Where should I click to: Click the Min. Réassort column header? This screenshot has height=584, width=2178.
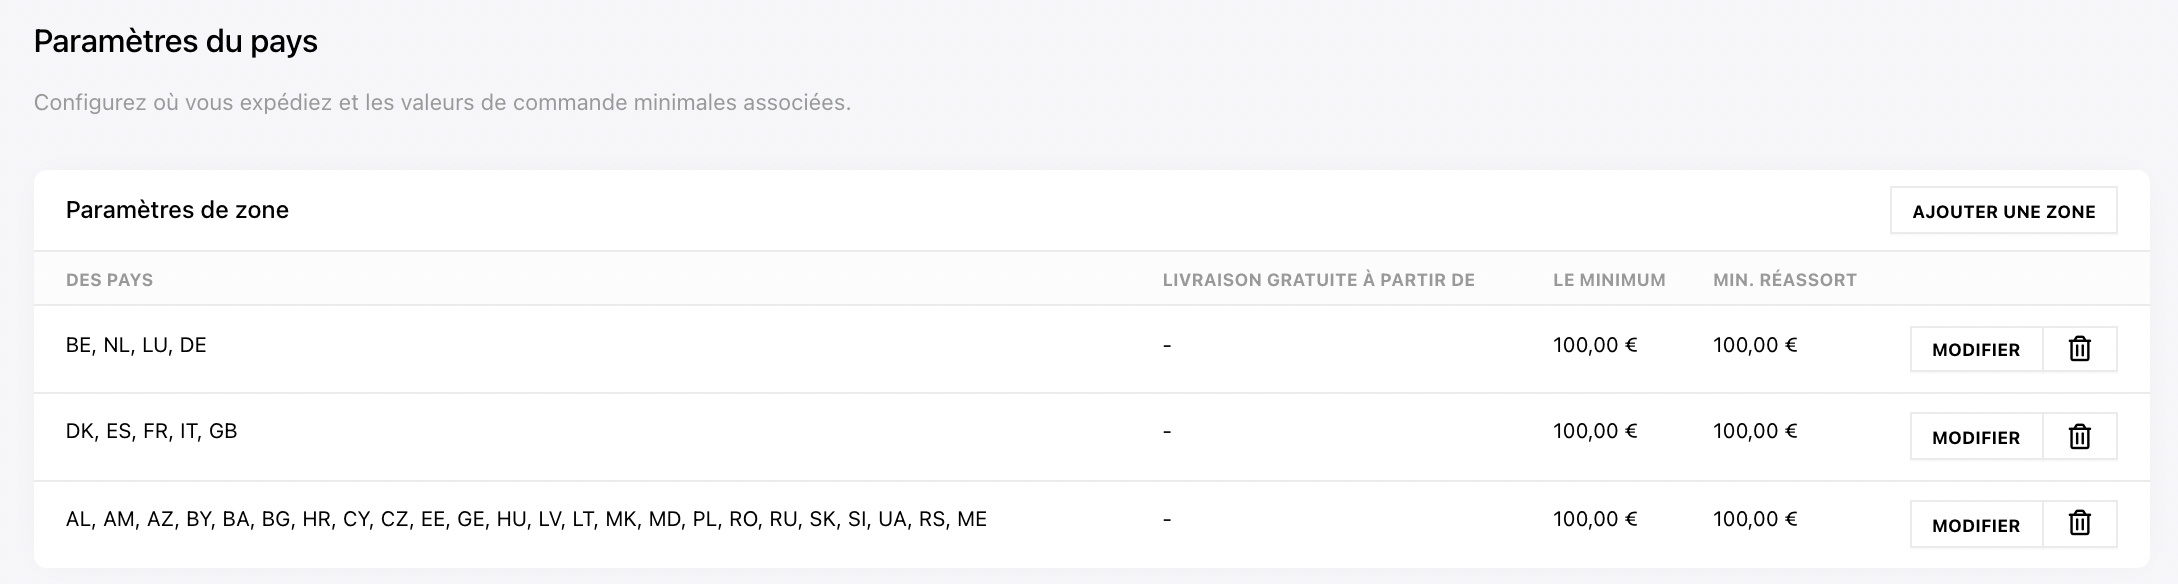1784,280
